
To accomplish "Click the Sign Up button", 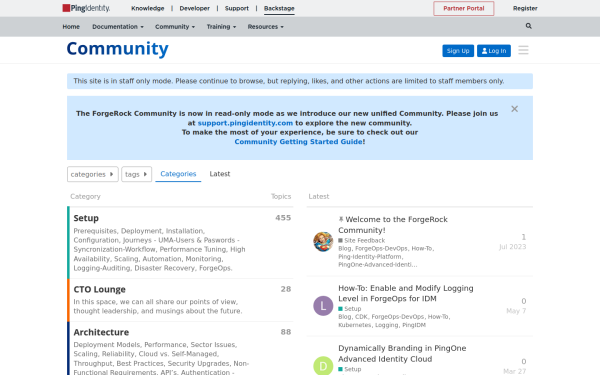I will [x=458, y=51].
